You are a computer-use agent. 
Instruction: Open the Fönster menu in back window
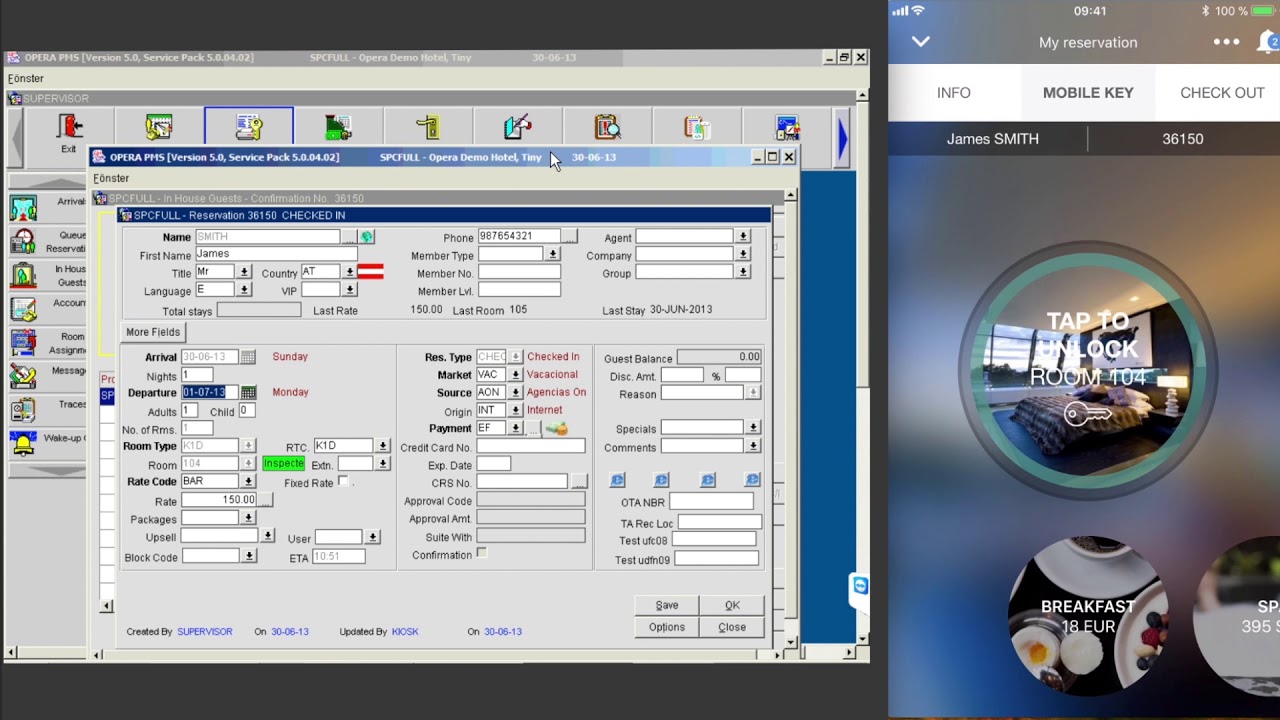click(x=26, y=78)
